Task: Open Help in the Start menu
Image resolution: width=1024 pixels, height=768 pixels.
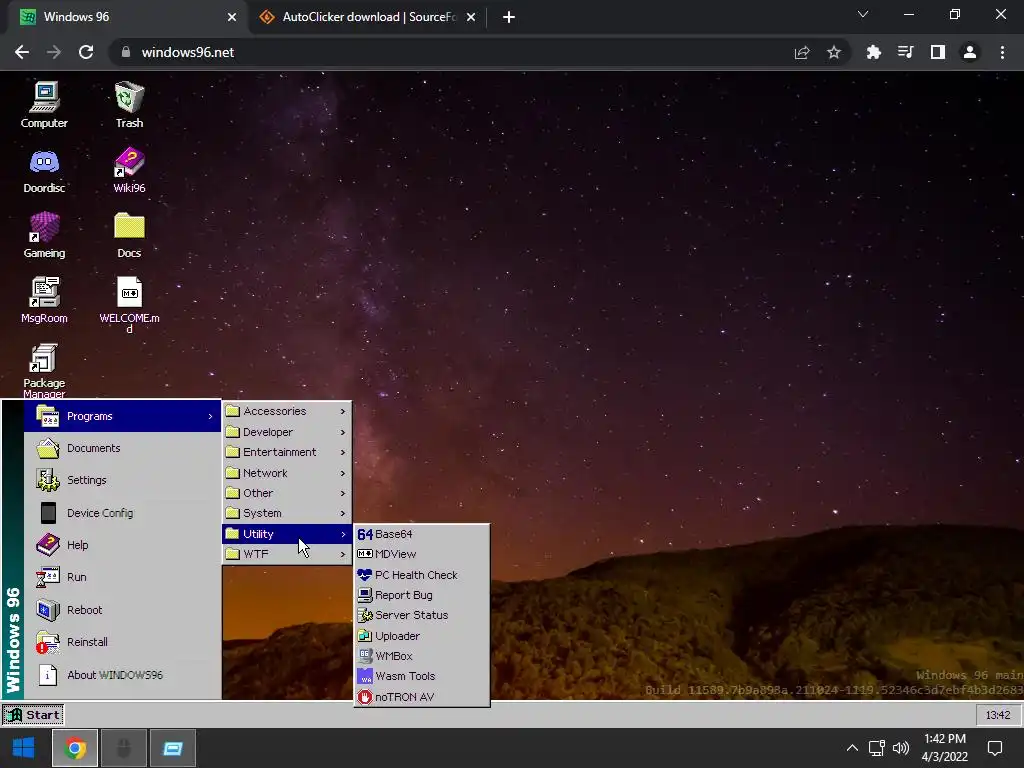Action: (x=122, y=545)
